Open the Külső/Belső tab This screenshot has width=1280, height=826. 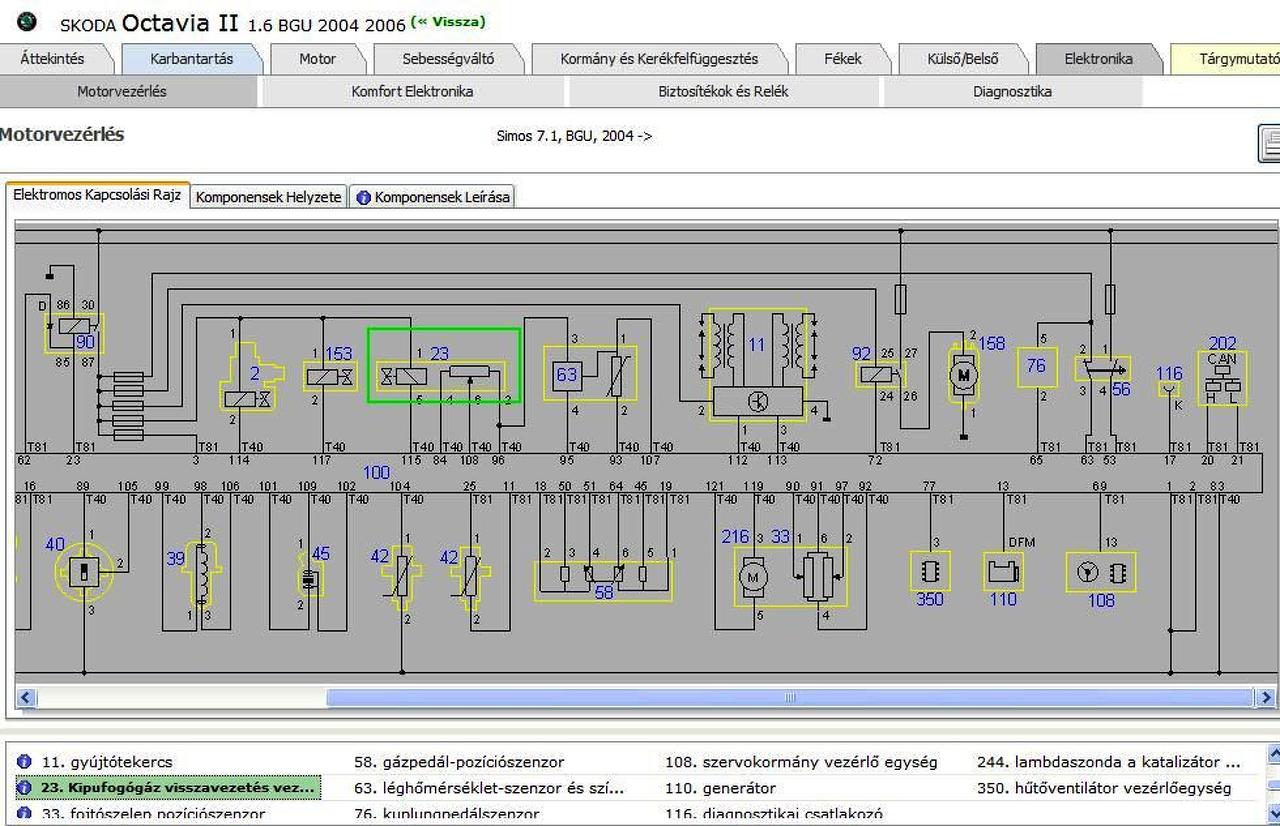[x=963, y=59]
